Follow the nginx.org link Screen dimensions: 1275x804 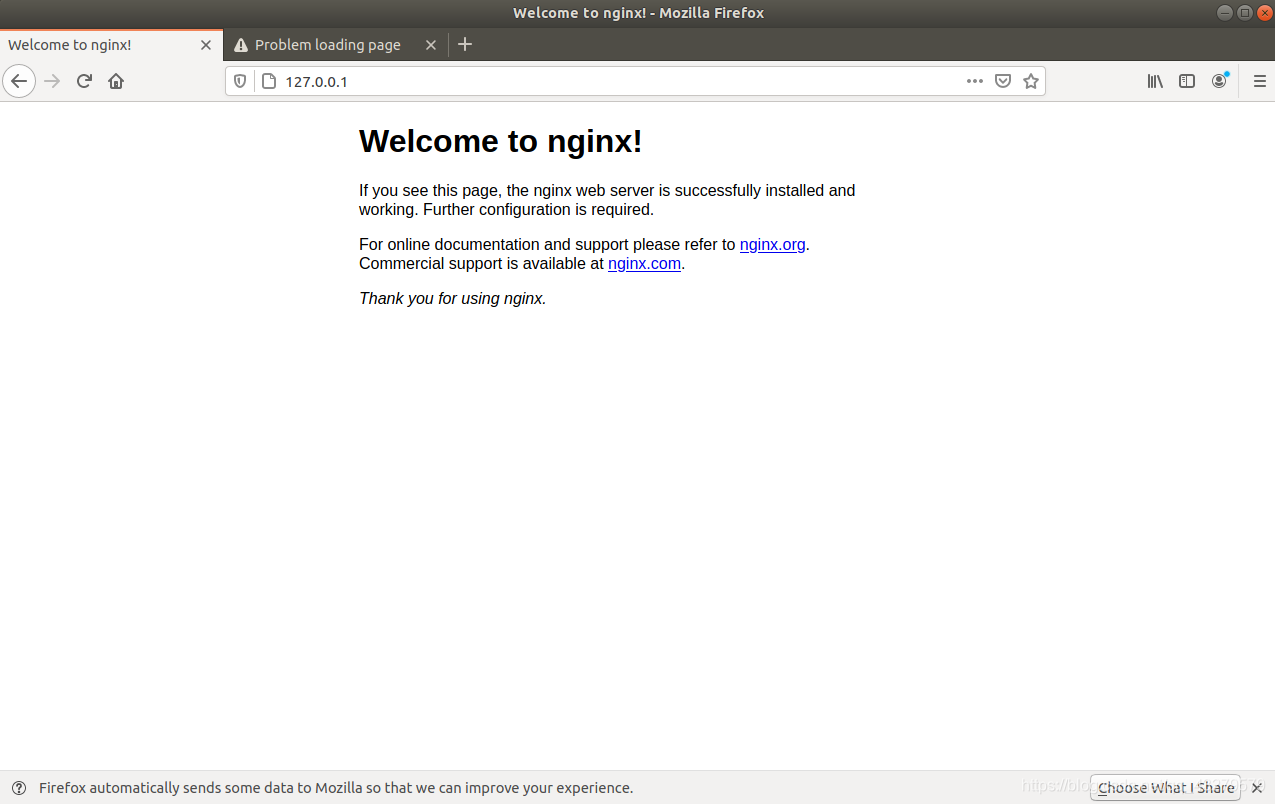coord(773,244)
